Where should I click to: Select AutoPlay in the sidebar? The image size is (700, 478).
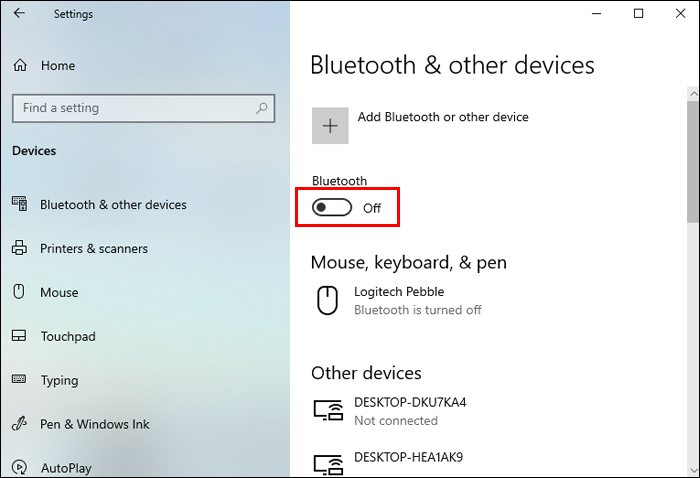[x=67, y=467]
